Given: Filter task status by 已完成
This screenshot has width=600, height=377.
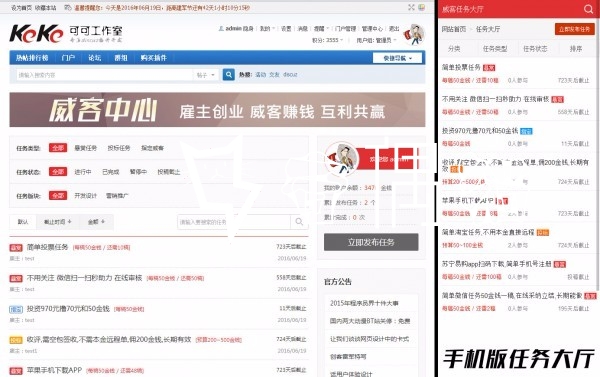Looking at the screenshot, I should [x=111, y=172].
